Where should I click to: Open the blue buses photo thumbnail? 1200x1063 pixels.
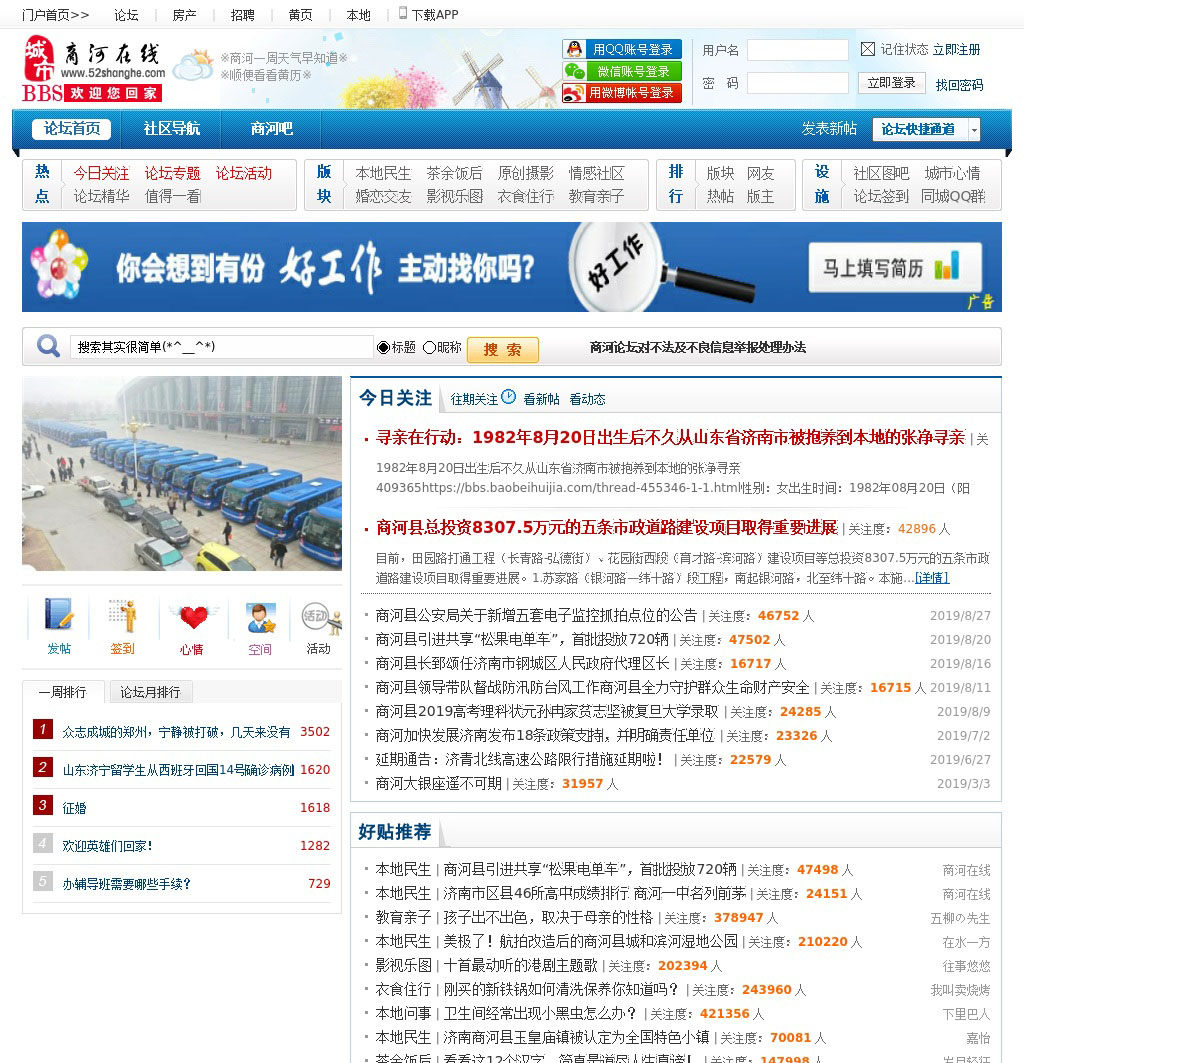pyautogui.click(x=182, y=473)
